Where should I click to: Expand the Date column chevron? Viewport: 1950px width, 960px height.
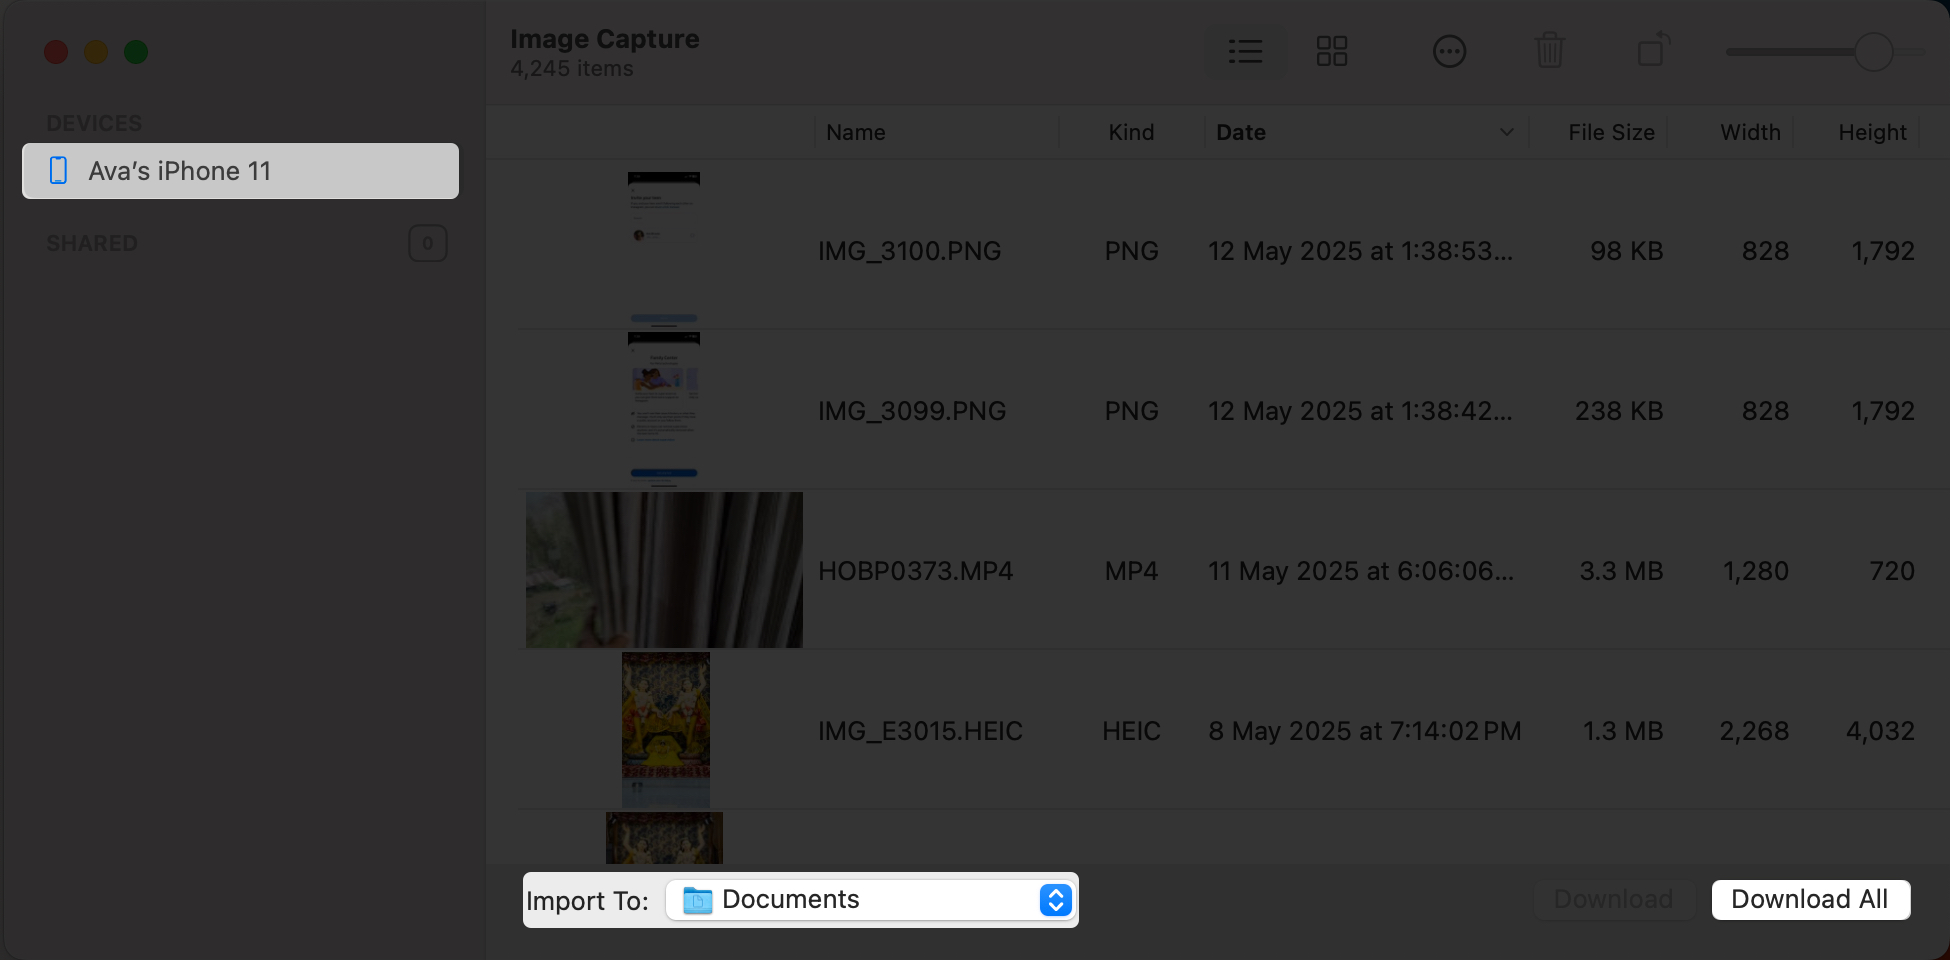coord(1506,132)
